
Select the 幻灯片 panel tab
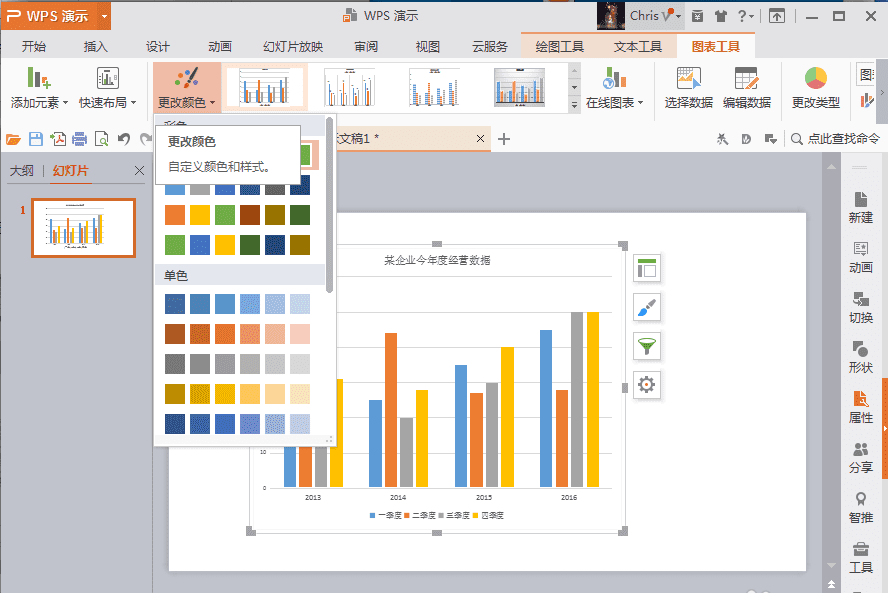(x=71, y=170)
